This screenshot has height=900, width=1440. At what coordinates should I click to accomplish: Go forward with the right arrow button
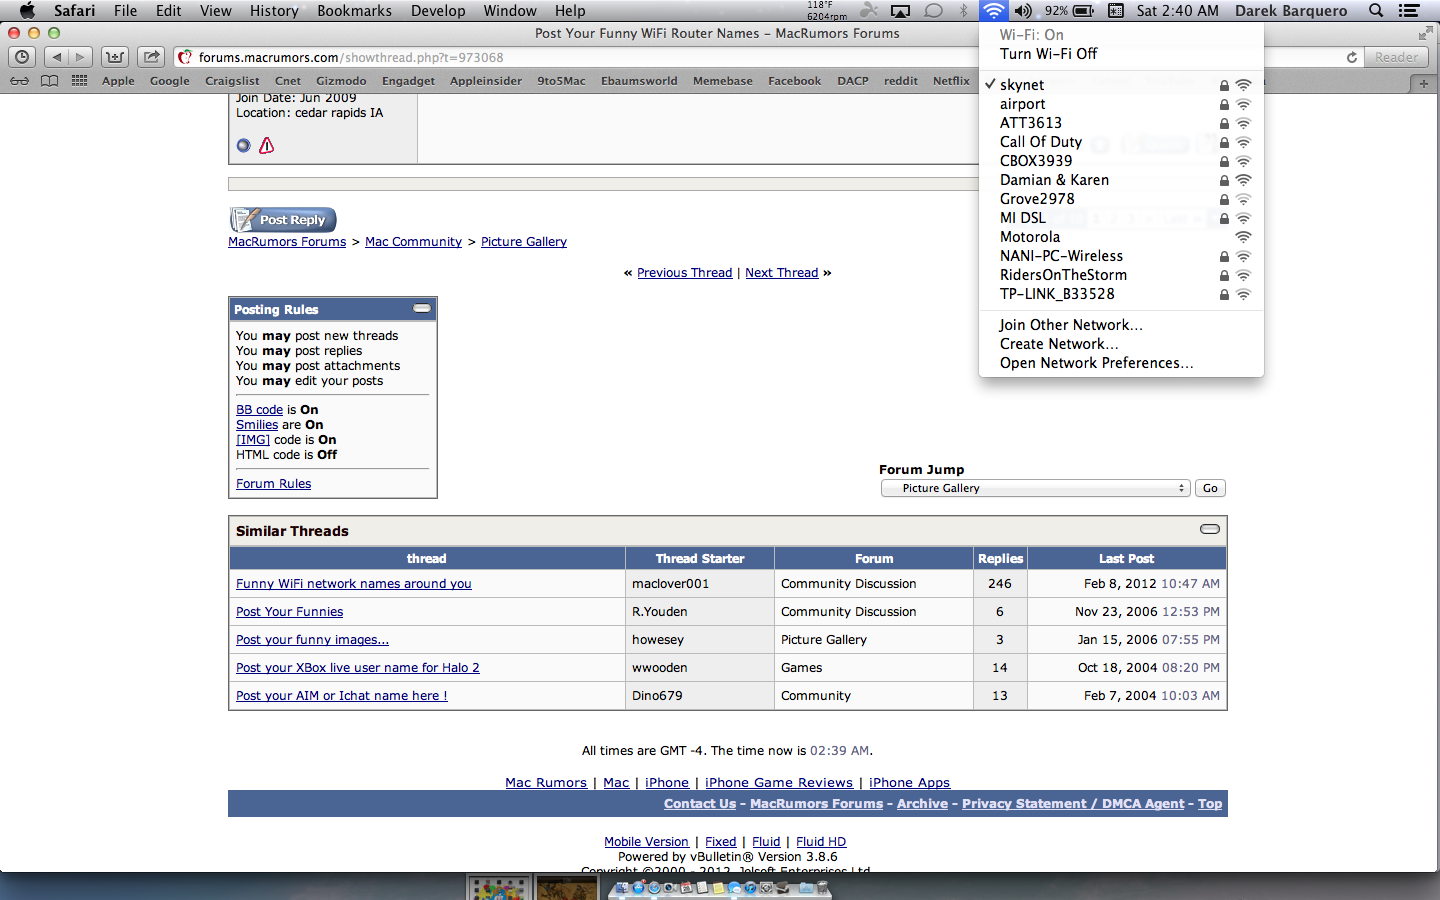[x=81, y=57]
